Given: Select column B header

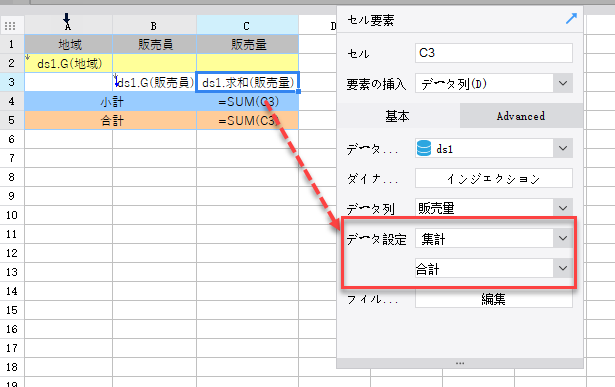Looking at the screenshot, I should click(x=154, y=25).
